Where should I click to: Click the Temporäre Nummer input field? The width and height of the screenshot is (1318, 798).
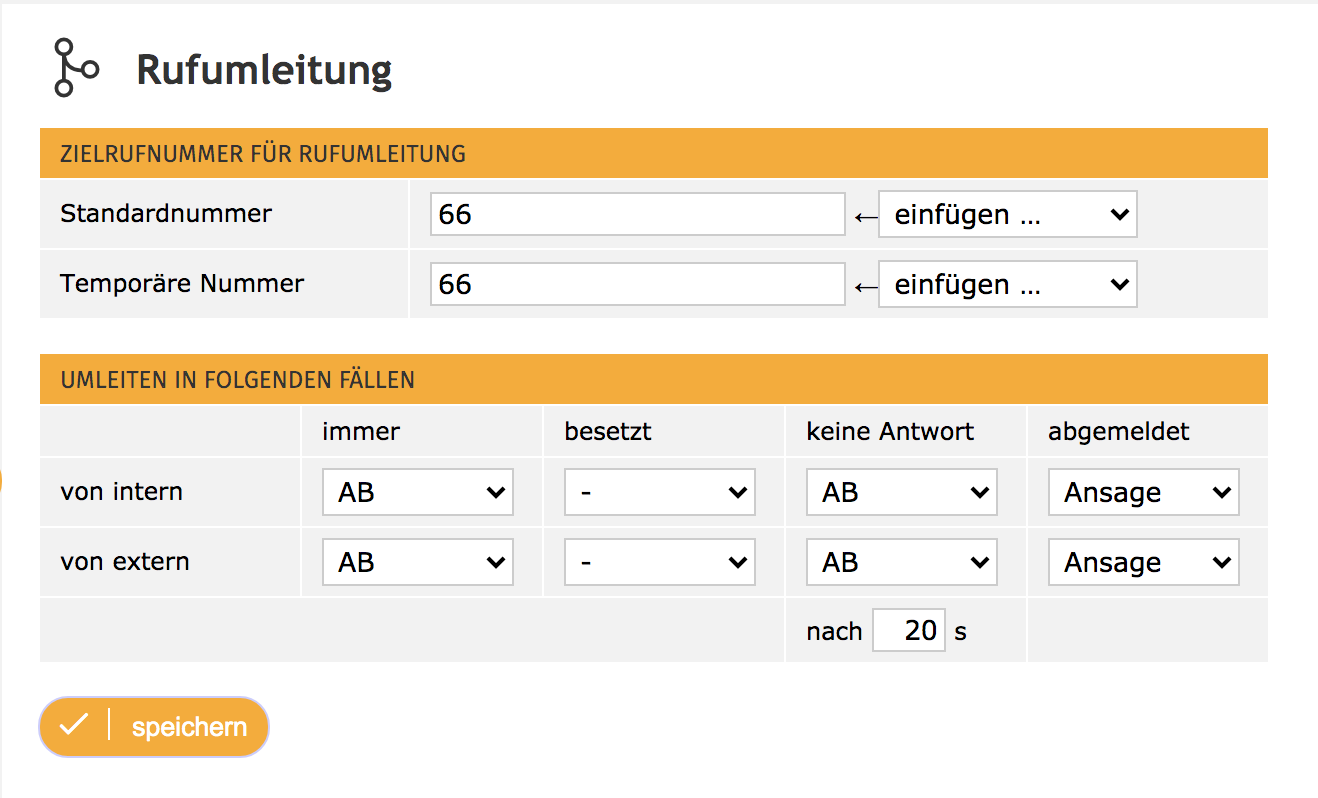click(637, 285)
